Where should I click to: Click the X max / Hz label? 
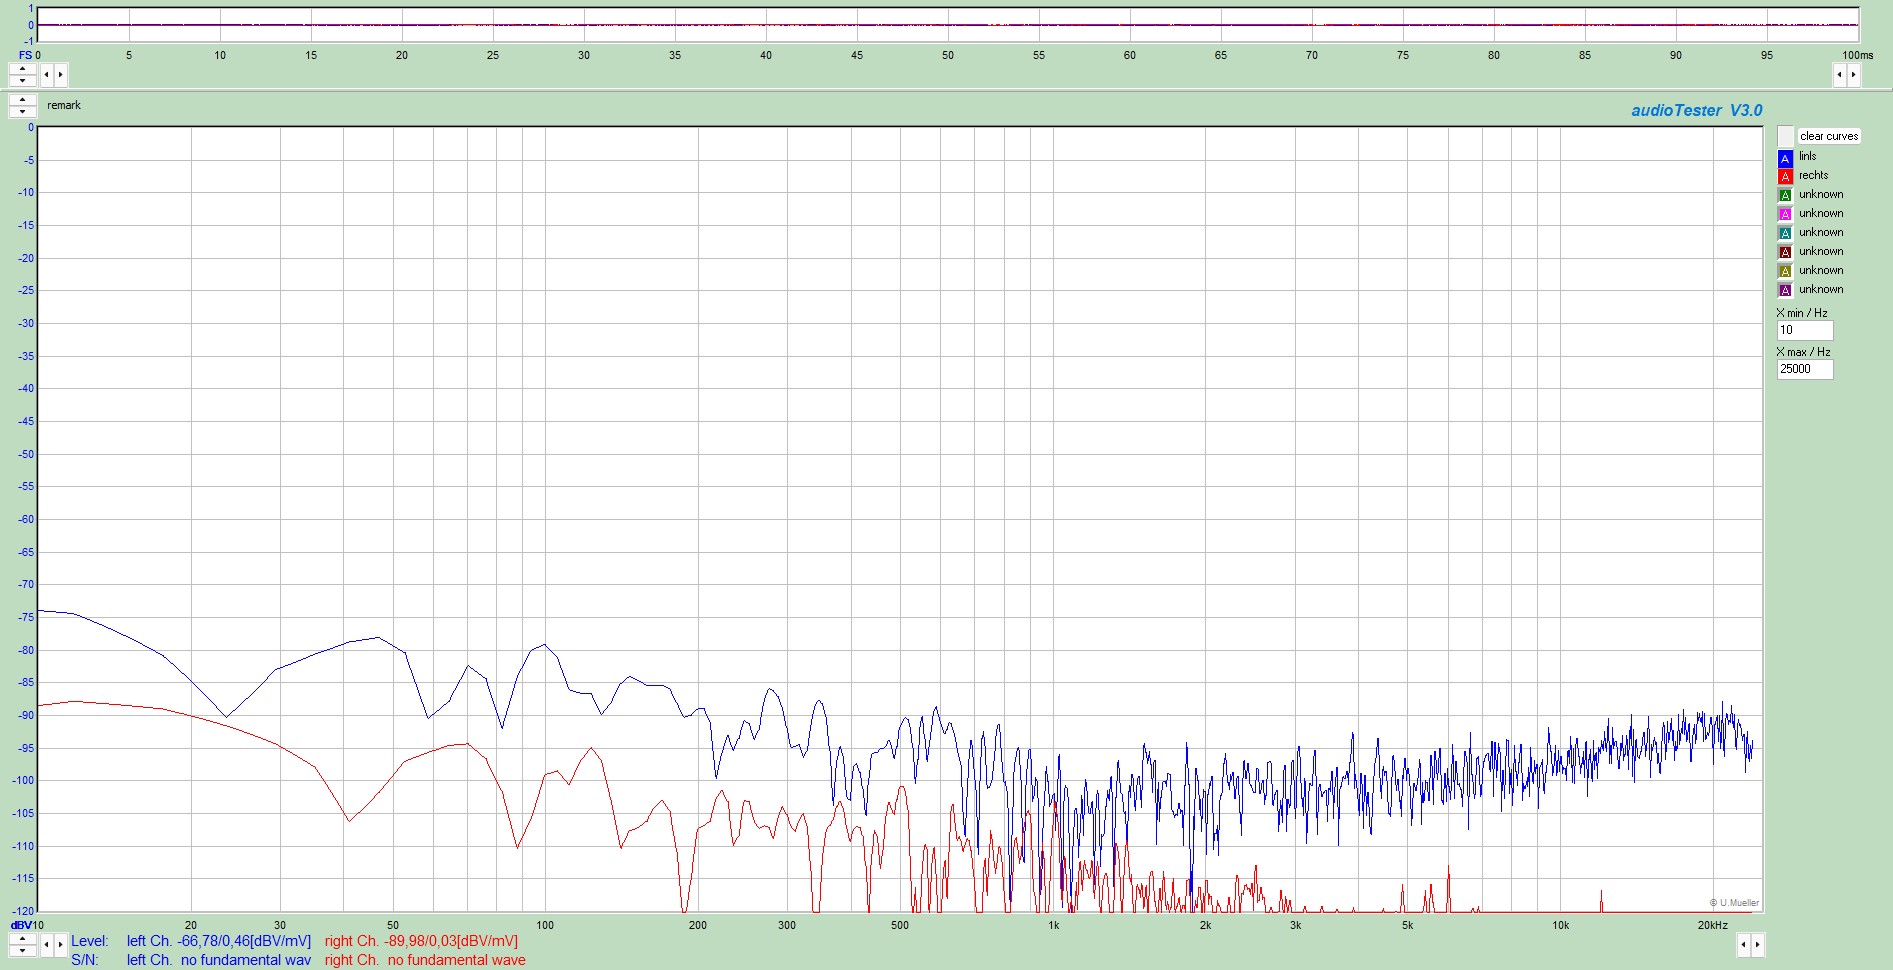1804,352
